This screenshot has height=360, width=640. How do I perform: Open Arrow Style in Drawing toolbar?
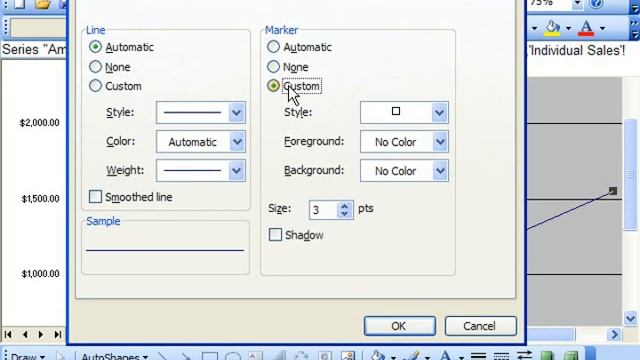coord(524,356)
